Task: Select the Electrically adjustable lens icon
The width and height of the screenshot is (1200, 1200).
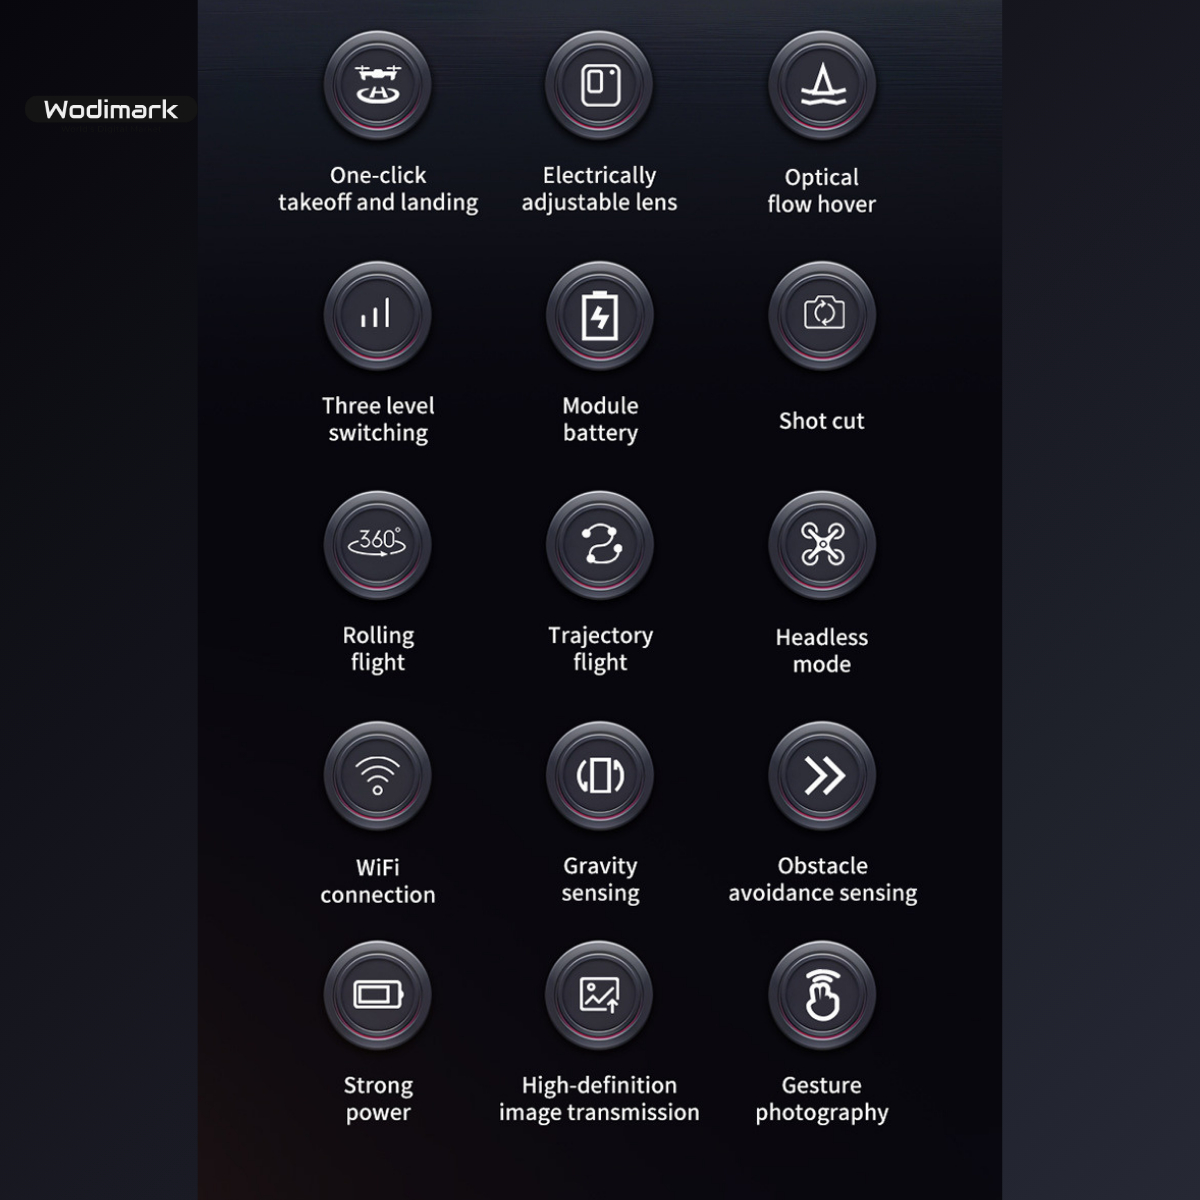Action: pyautogui.click(x=600, y=85)
